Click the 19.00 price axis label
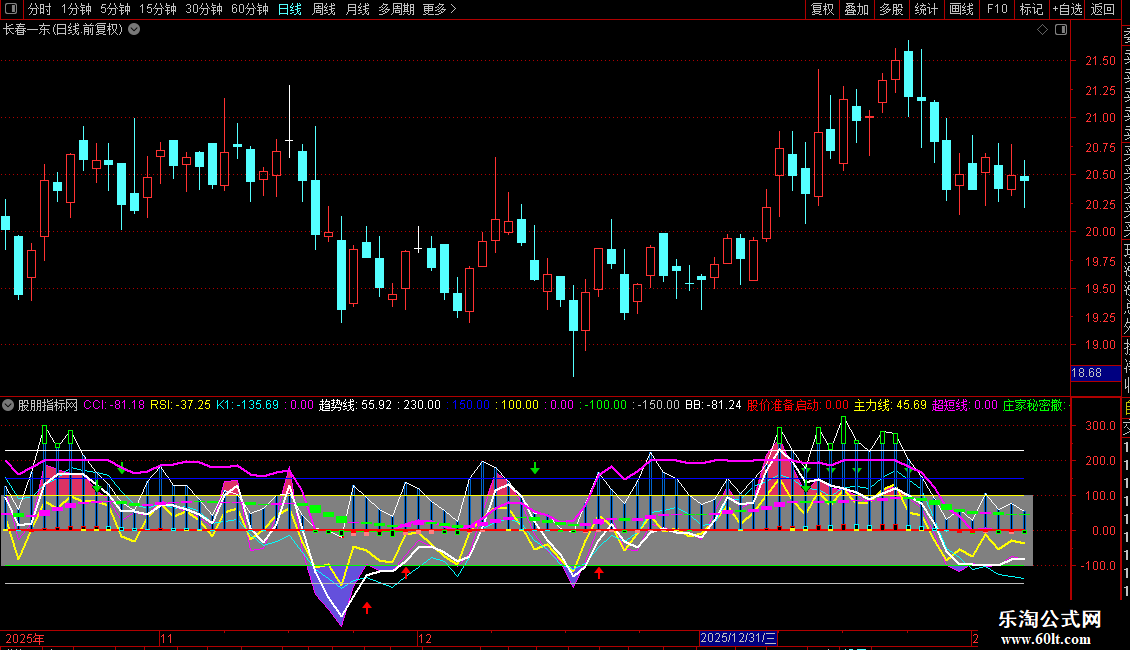 1100,344
